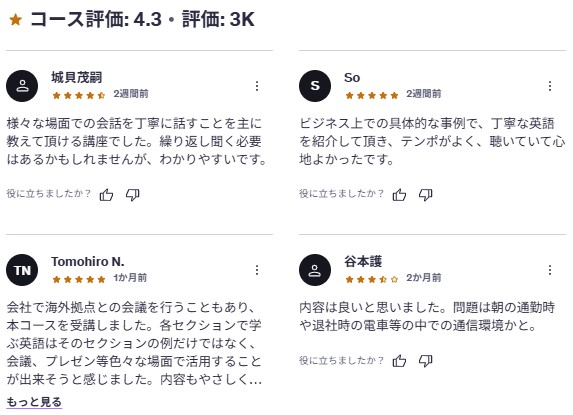This screenshot has height=415, width=573.
Task: Expand Tomohiro N.'s review with もっと見る
Action: click(x=34, y=402)
